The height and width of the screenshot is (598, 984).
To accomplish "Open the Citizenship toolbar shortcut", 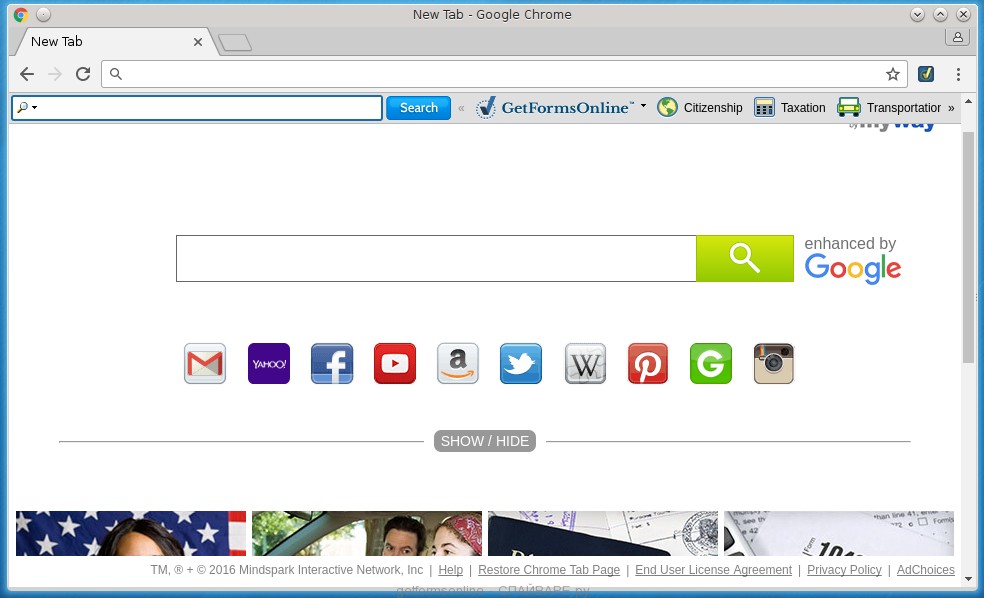I will (x=700, y=107).
